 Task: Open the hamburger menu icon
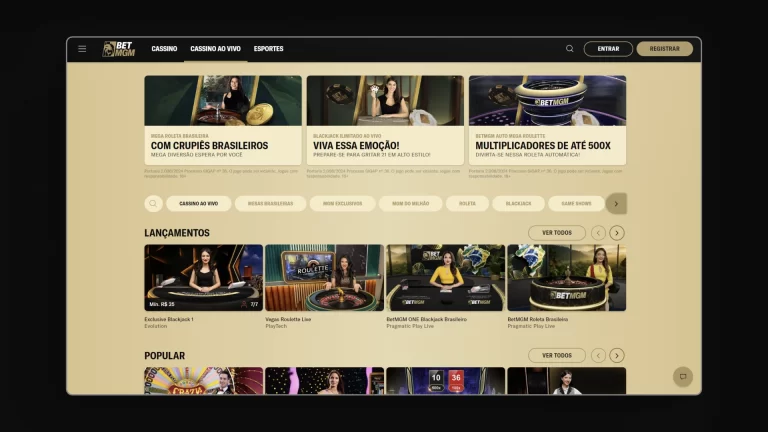pos(82,48)
